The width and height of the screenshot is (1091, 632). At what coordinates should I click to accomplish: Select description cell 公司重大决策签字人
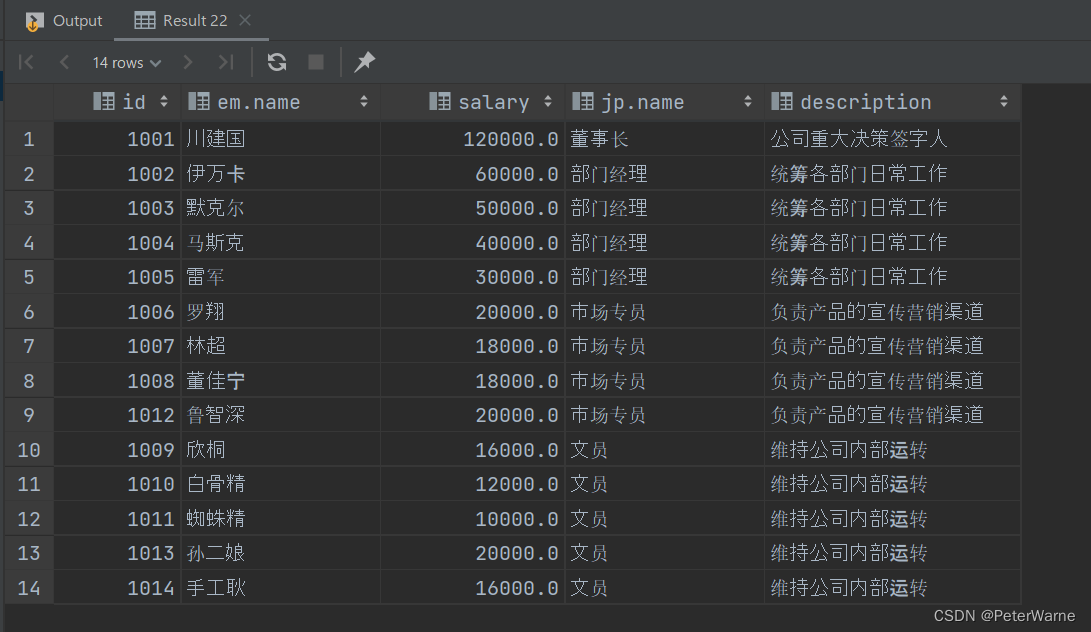click(893, 139)
